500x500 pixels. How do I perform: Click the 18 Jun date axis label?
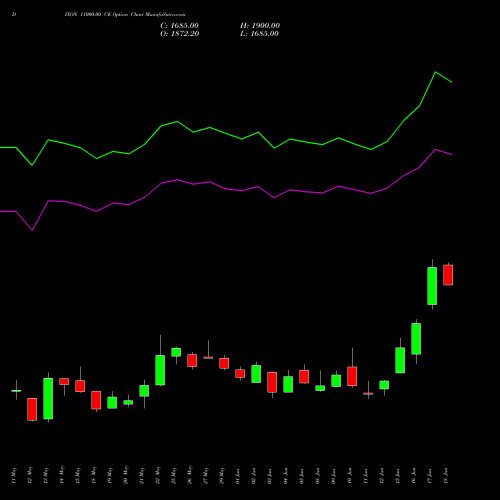coord(446,476)
